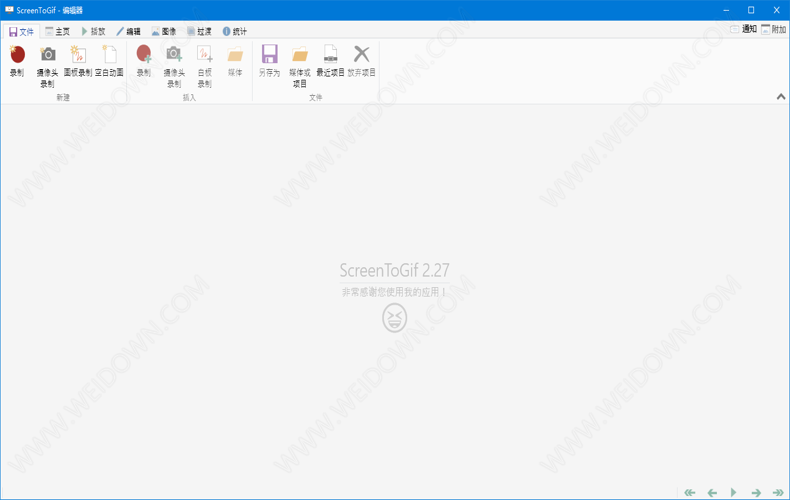Screen dimensions: 790x500
Task: Switch to the 过渡 (Transitions) ribbon tab
Action: point(199,32)
